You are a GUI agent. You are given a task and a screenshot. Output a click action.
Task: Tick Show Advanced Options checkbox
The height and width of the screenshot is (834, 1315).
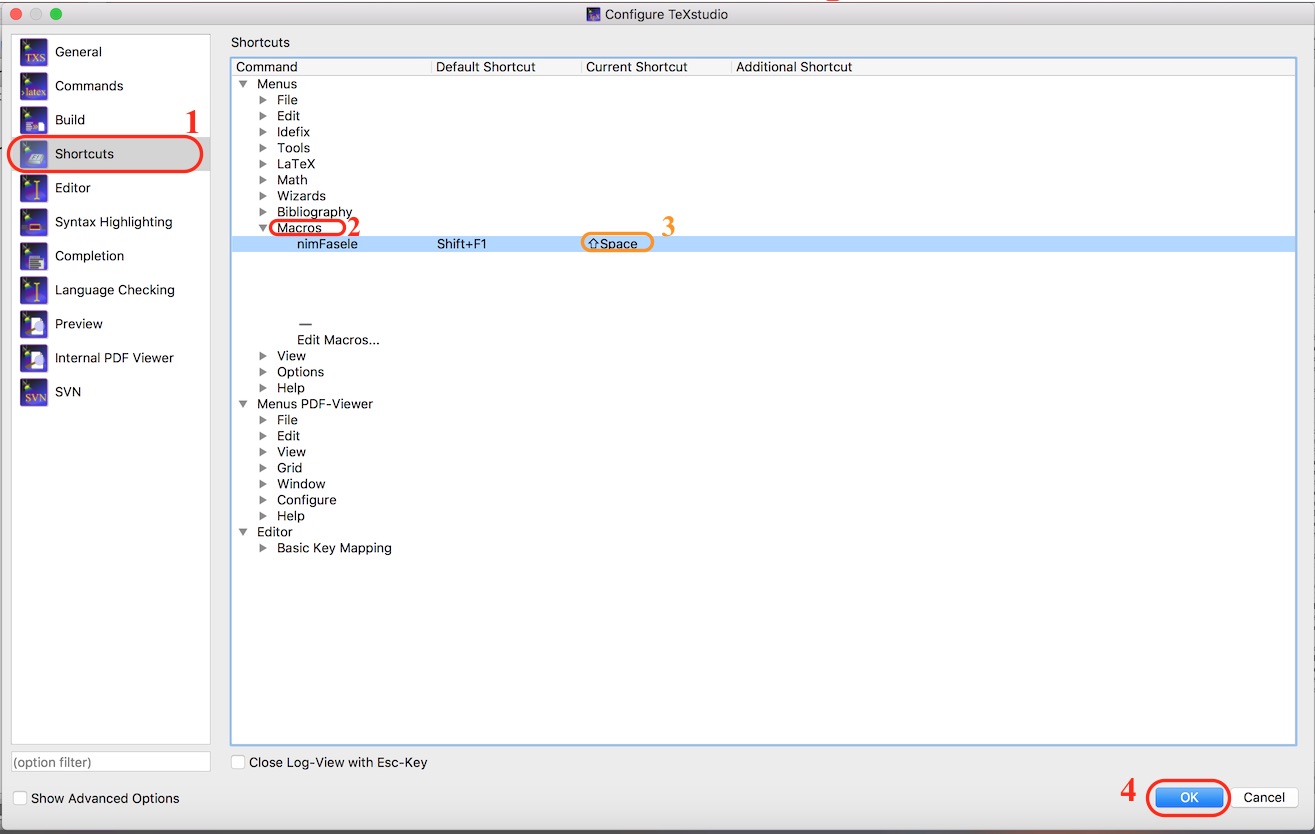[x=20, y=798]
